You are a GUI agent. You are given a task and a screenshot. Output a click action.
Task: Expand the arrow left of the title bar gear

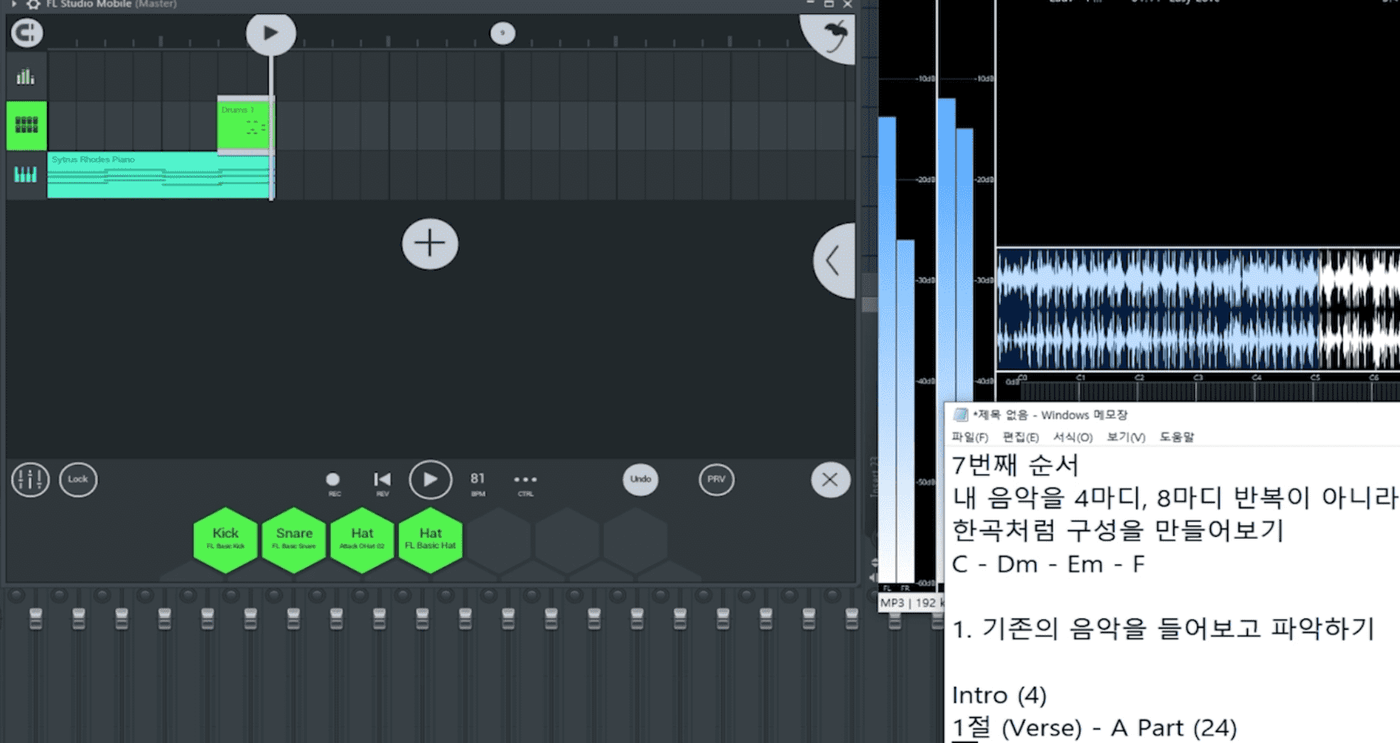click(14, 4)
